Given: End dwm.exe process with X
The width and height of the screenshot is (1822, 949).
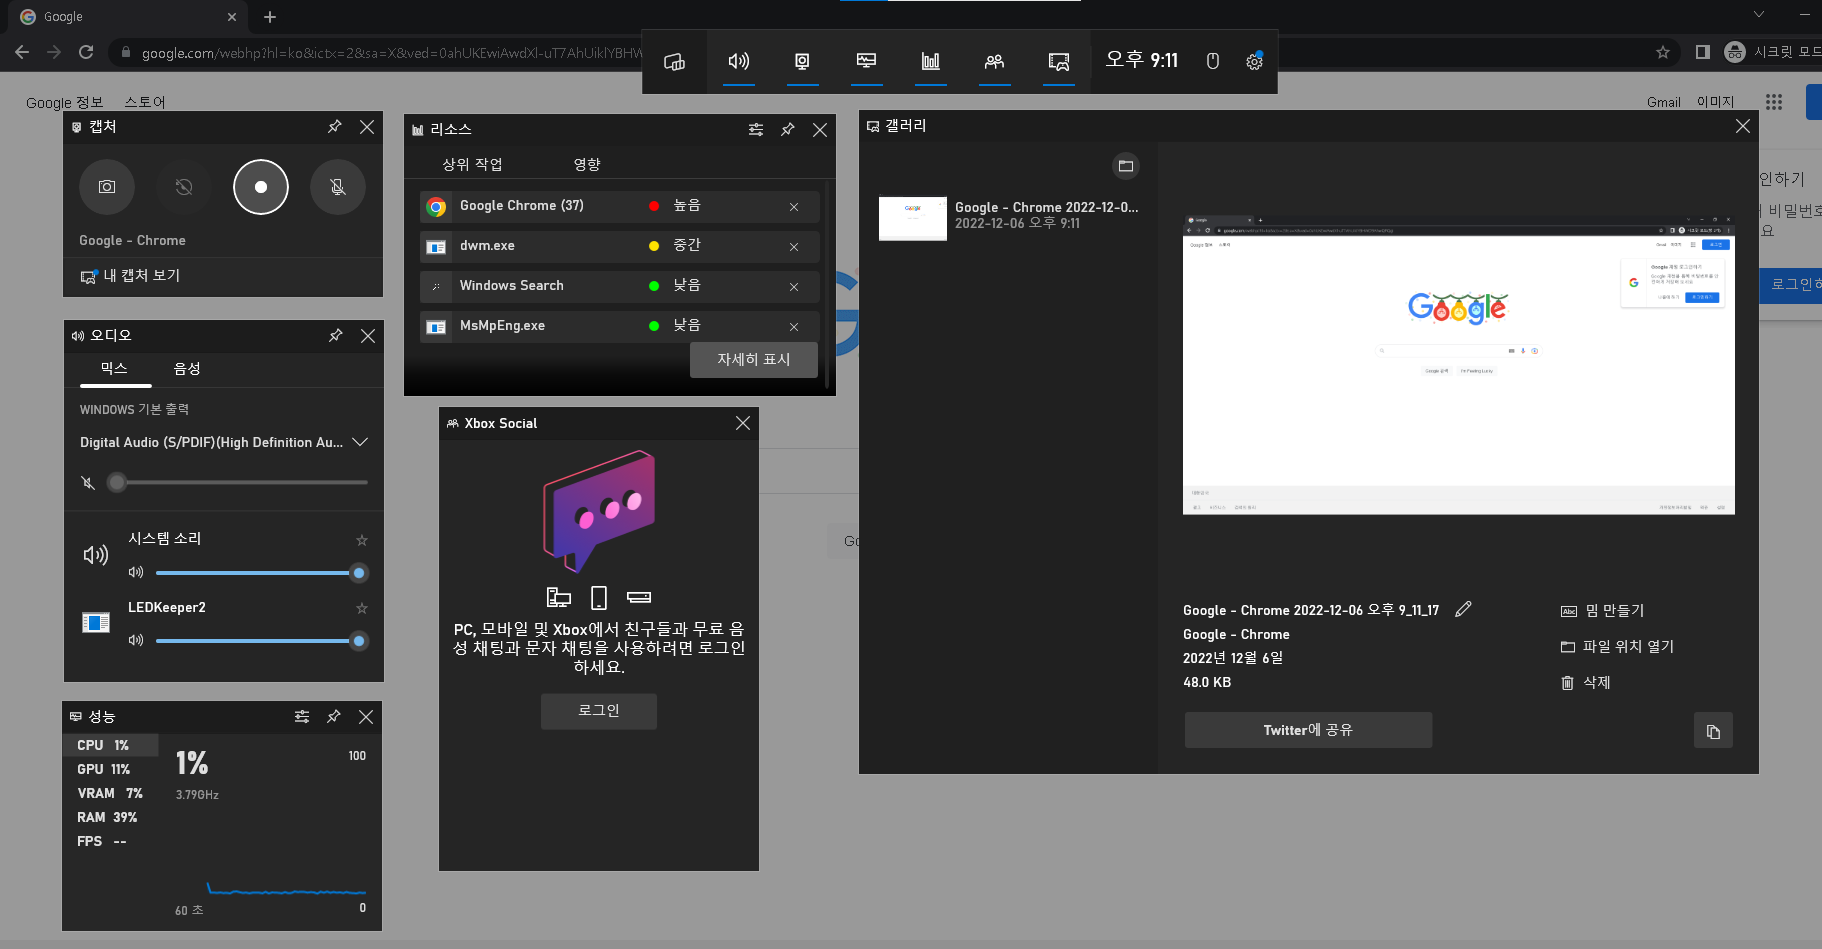Looking at the screenshot, I should click(794, 247).
